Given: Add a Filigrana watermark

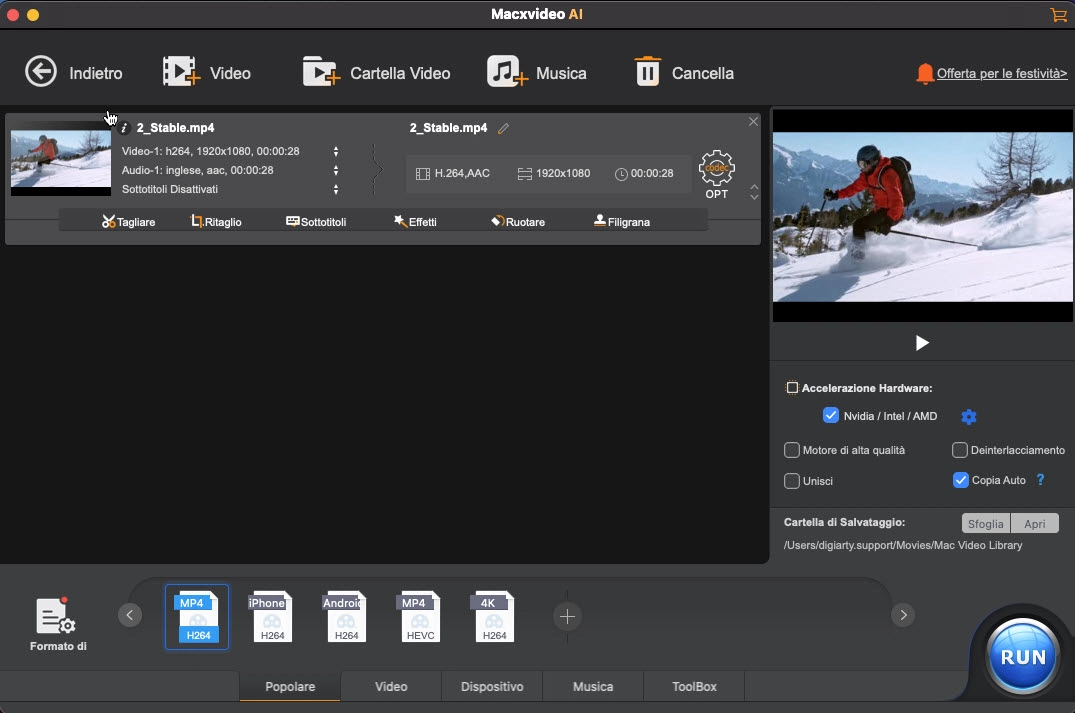Looking at the screenshot, I should [621, 221].
